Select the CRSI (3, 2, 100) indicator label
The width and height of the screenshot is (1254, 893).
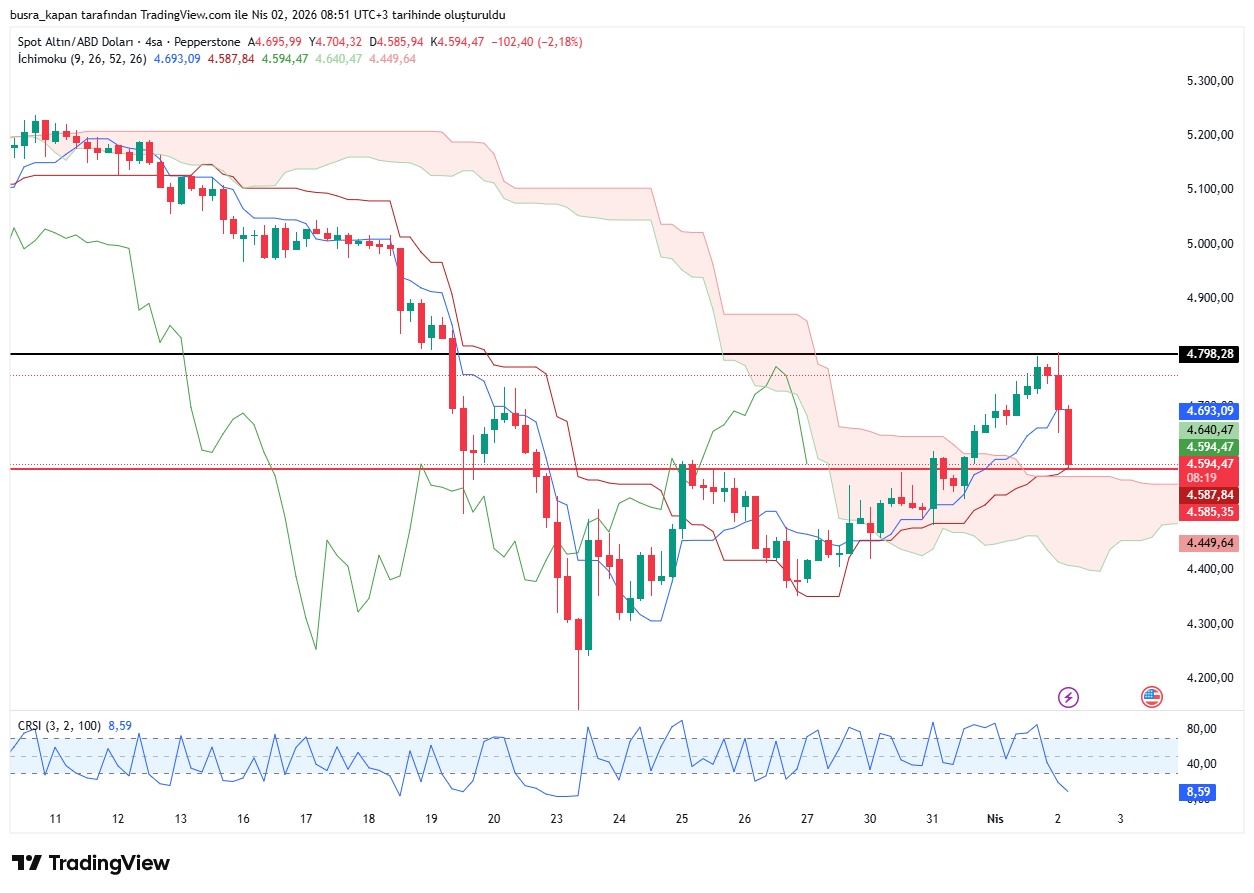(60, 724)
